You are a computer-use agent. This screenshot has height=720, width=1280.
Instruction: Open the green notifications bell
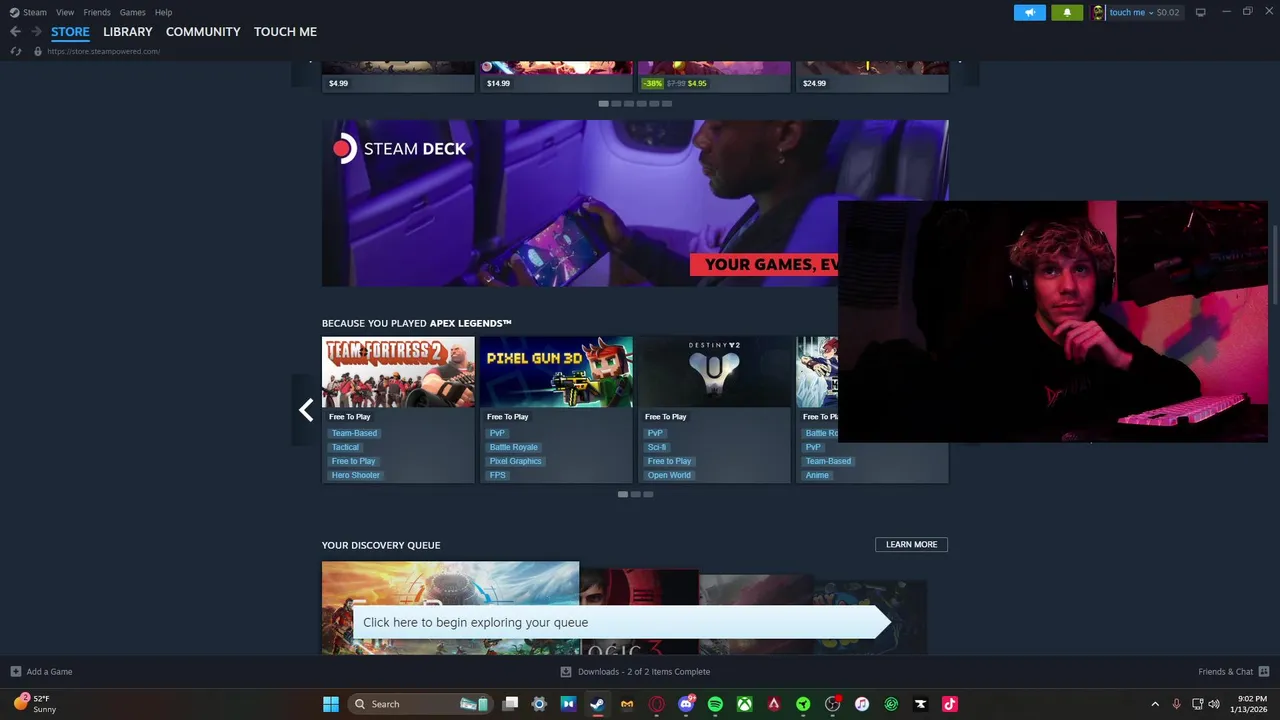(x=1067, y=12)
